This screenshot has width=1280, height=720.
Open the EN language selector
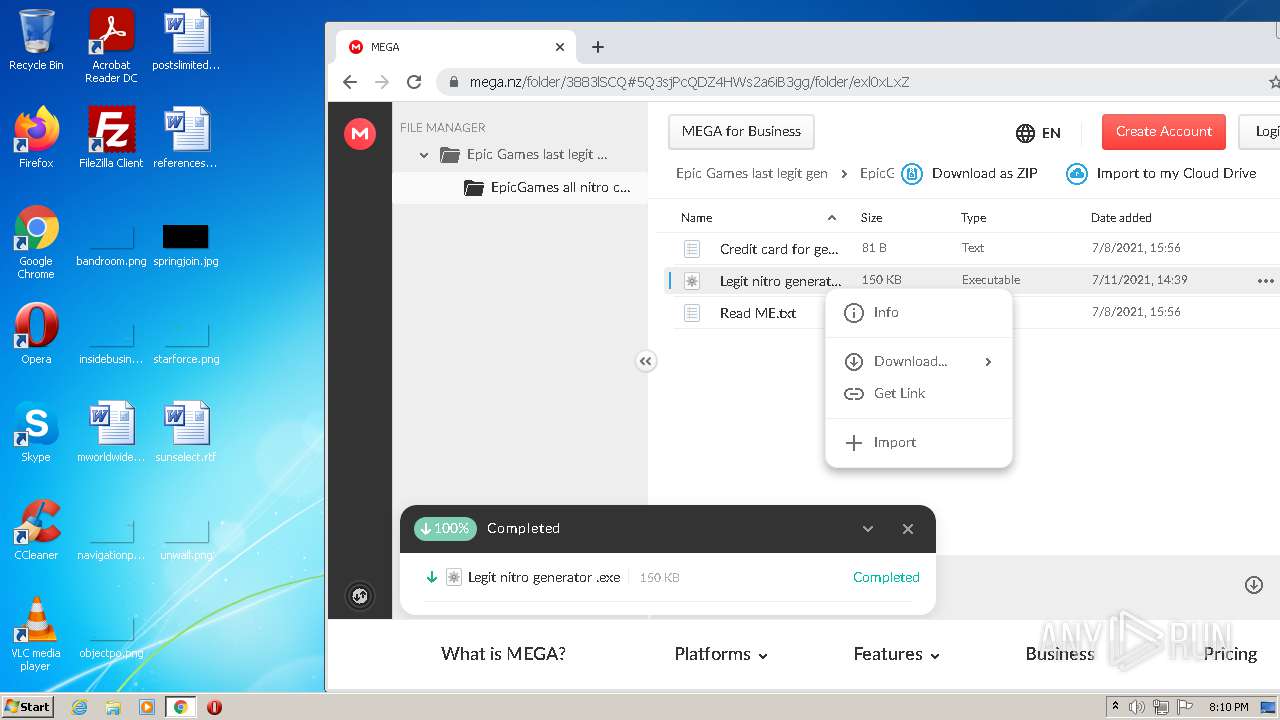[x=1038, y=133]
